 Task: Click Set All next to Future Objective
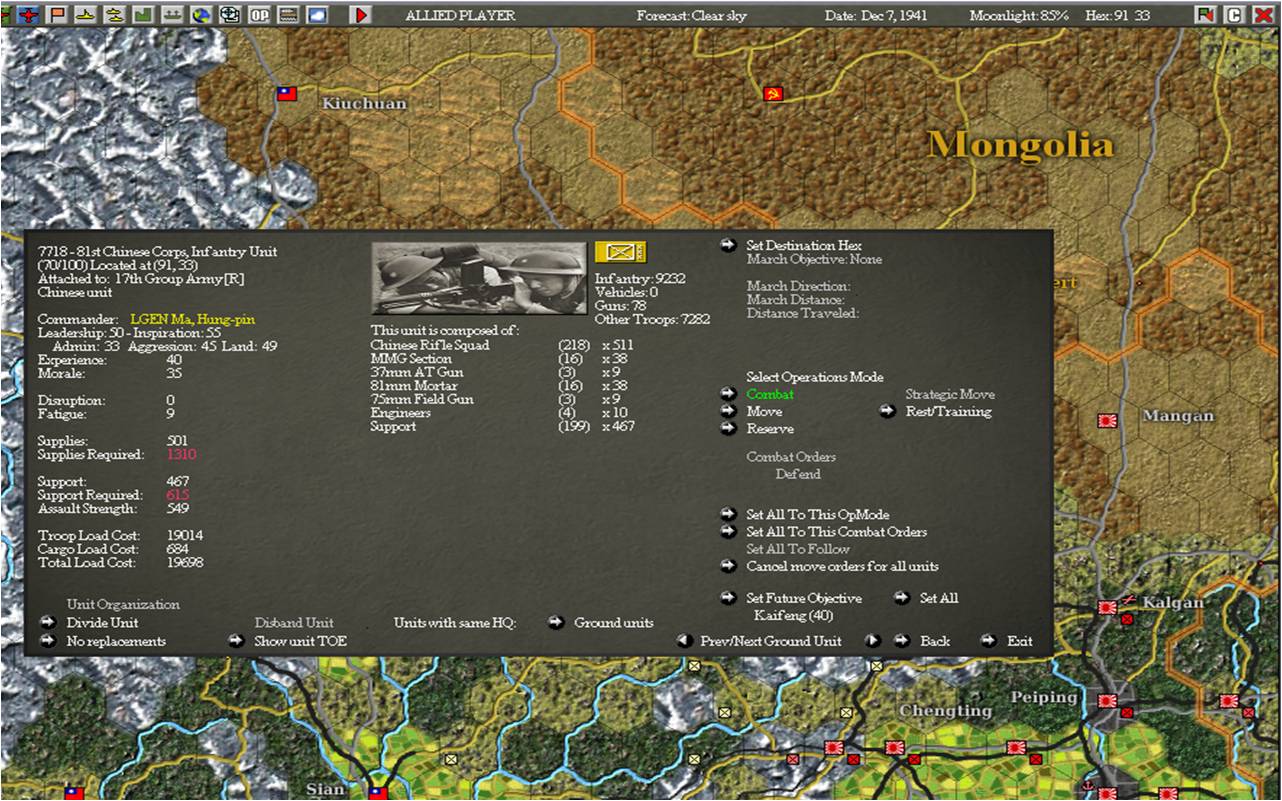click(x=939, y=598)
